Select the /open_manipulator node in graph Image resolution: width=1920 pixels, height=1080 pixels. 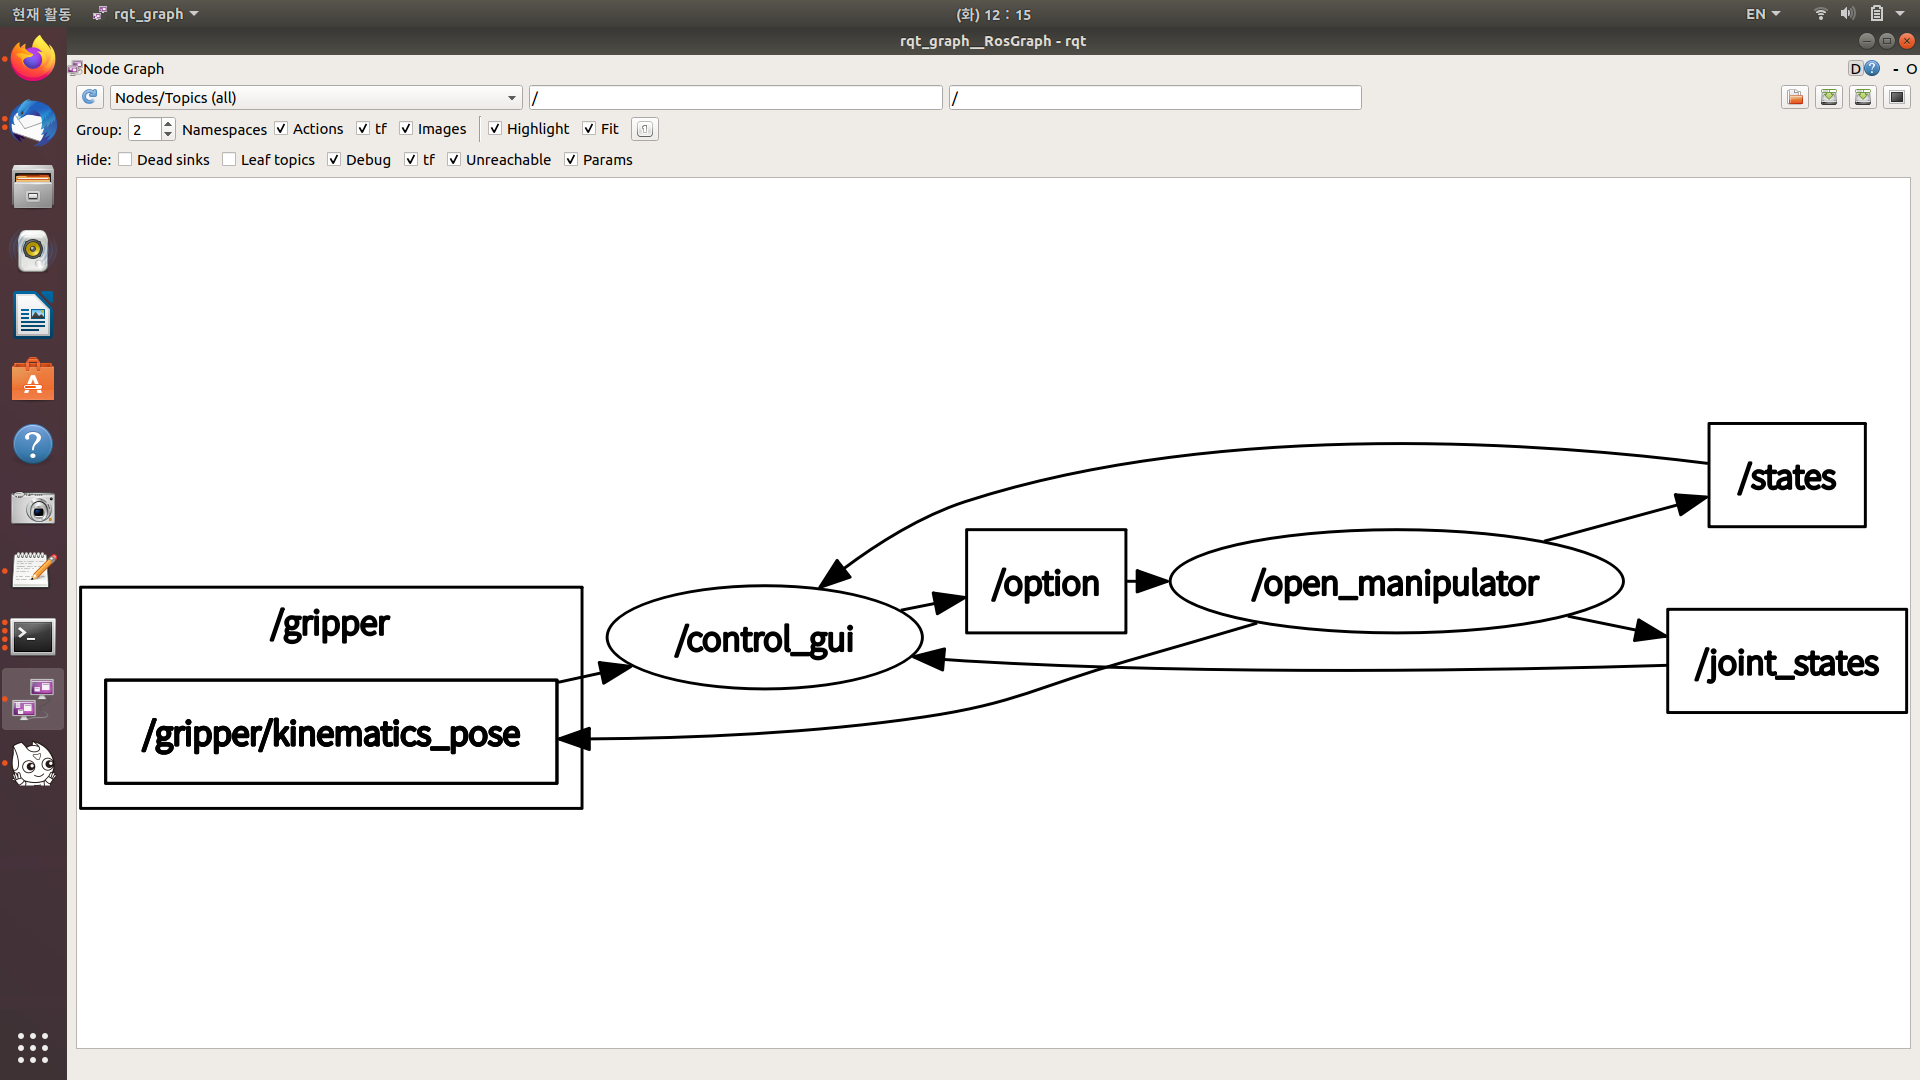[1395, 582]
